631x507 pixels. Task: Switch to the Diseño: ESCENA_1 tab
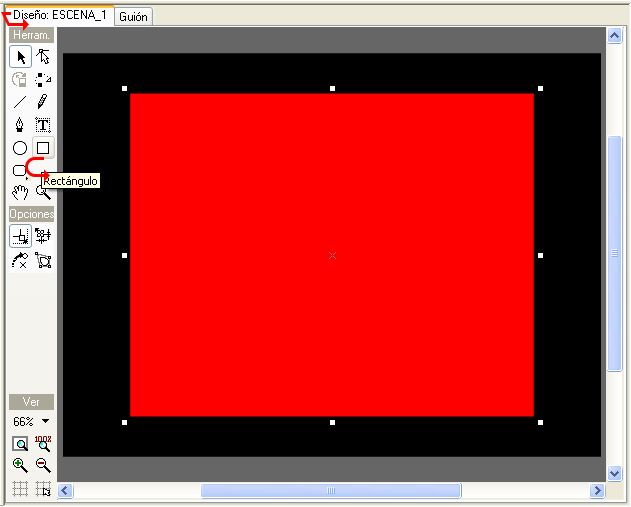[60, 15]
